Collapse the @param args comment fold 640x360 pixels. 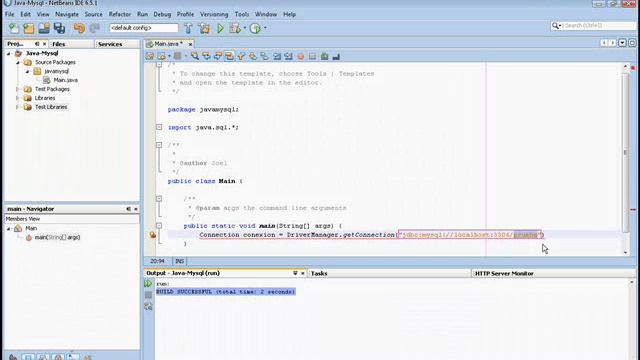point(159,199)
